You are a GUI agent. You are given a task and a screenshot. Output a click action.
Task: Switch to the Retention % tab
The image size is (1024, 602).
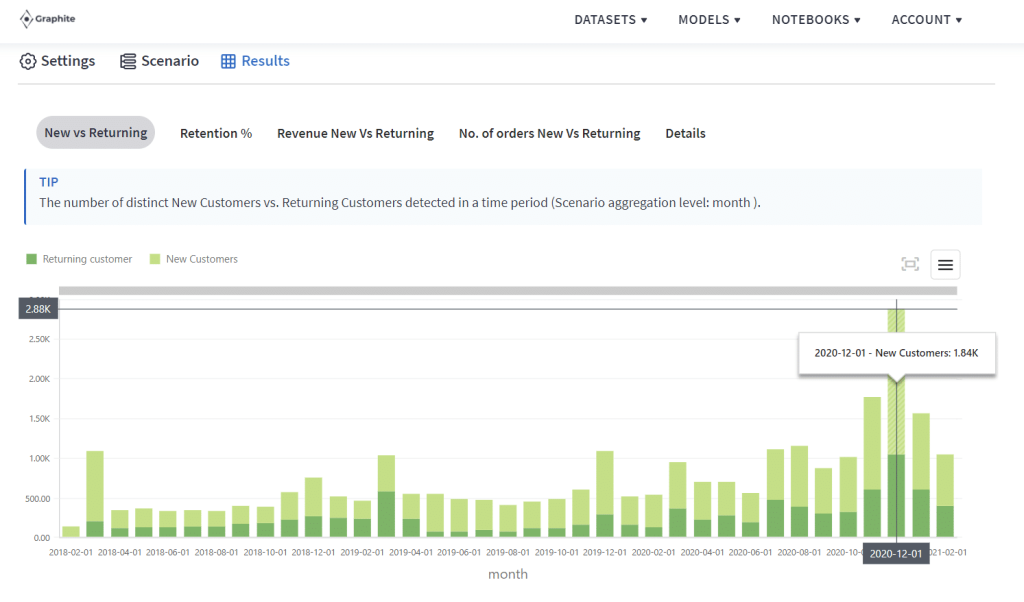216,132
